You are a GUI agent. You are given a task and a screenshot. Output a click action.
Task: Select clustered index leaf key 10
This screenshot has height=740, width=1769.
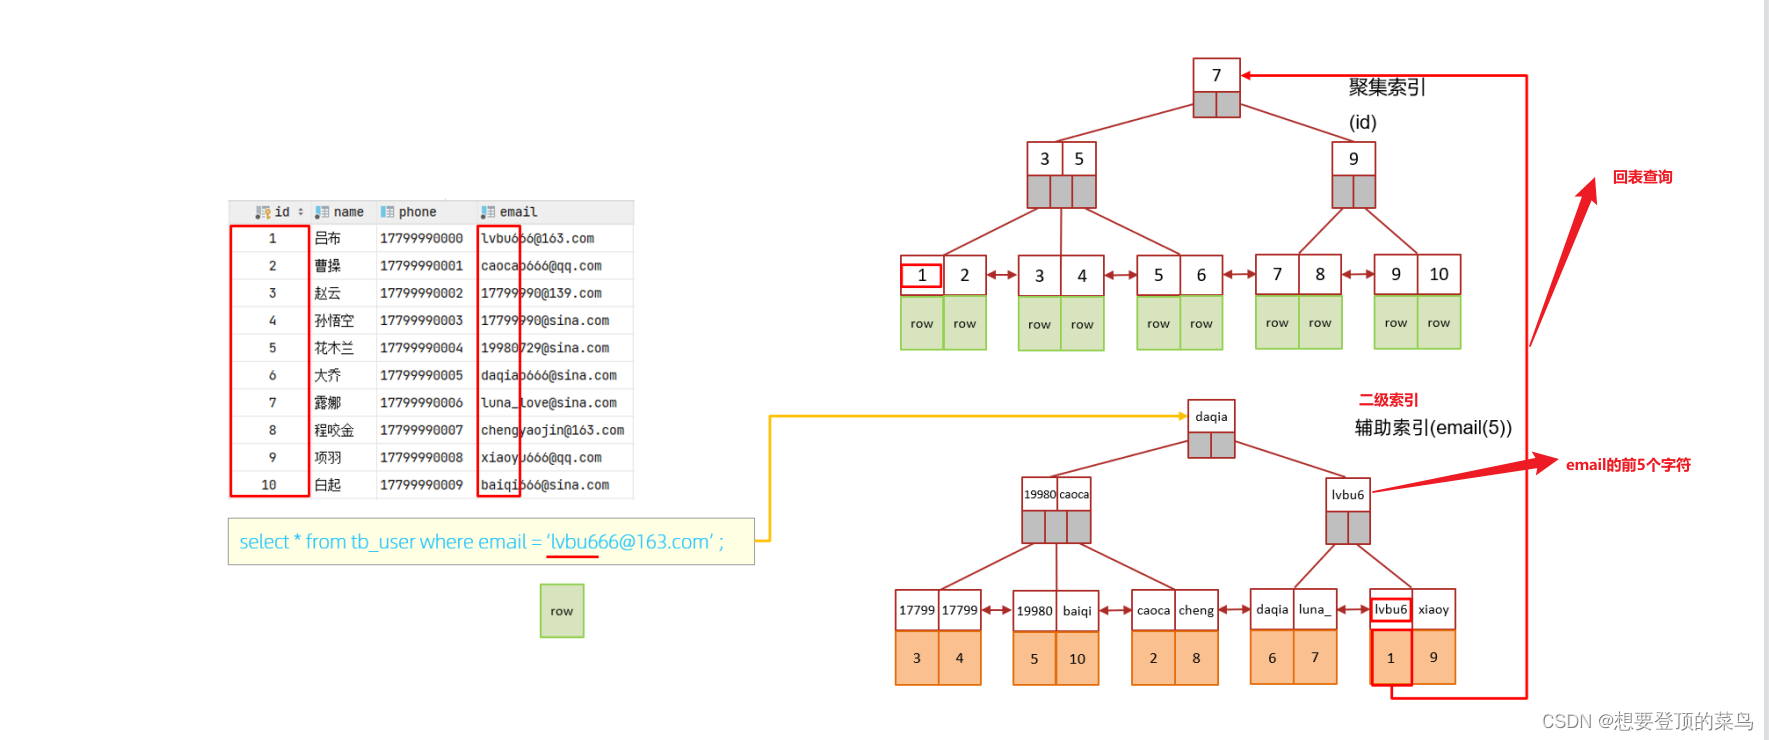[1439, 274]
